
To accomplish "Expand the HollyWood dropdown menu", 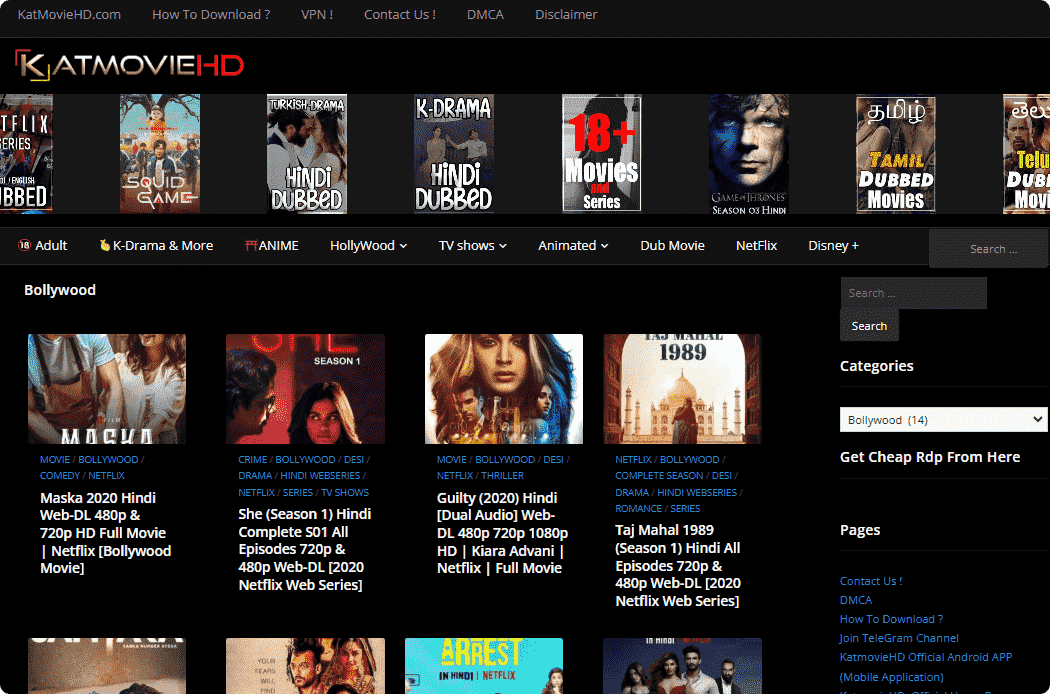I will click(368, 246).
